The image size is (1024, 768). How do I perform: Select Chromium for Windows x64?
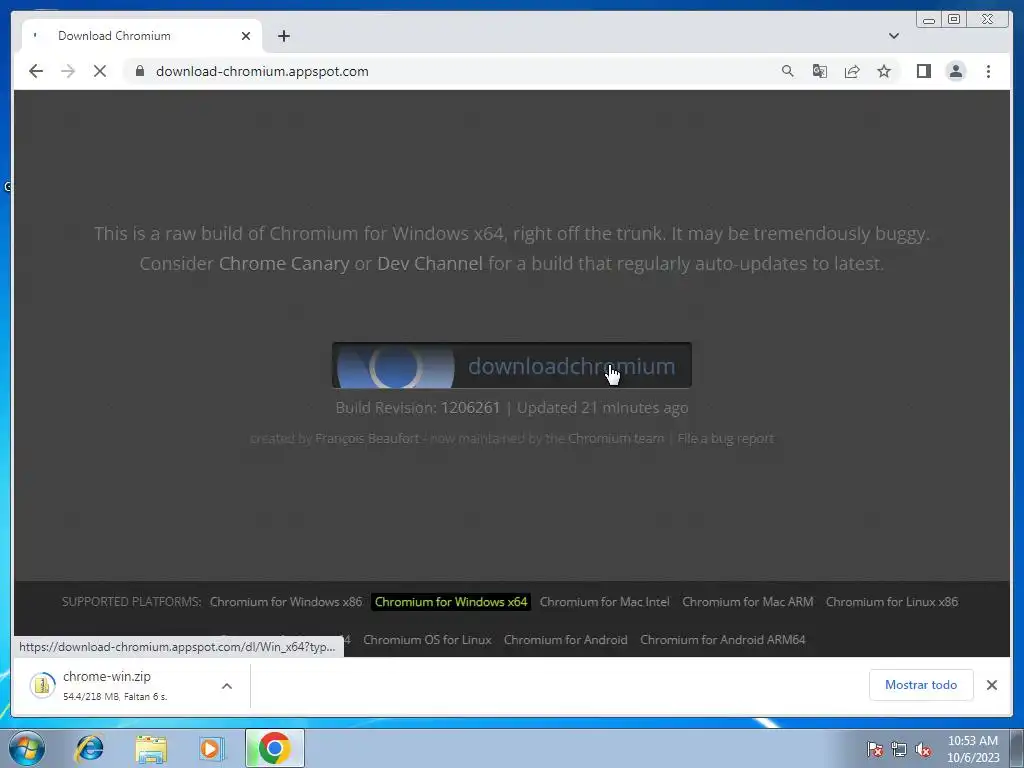451,601
